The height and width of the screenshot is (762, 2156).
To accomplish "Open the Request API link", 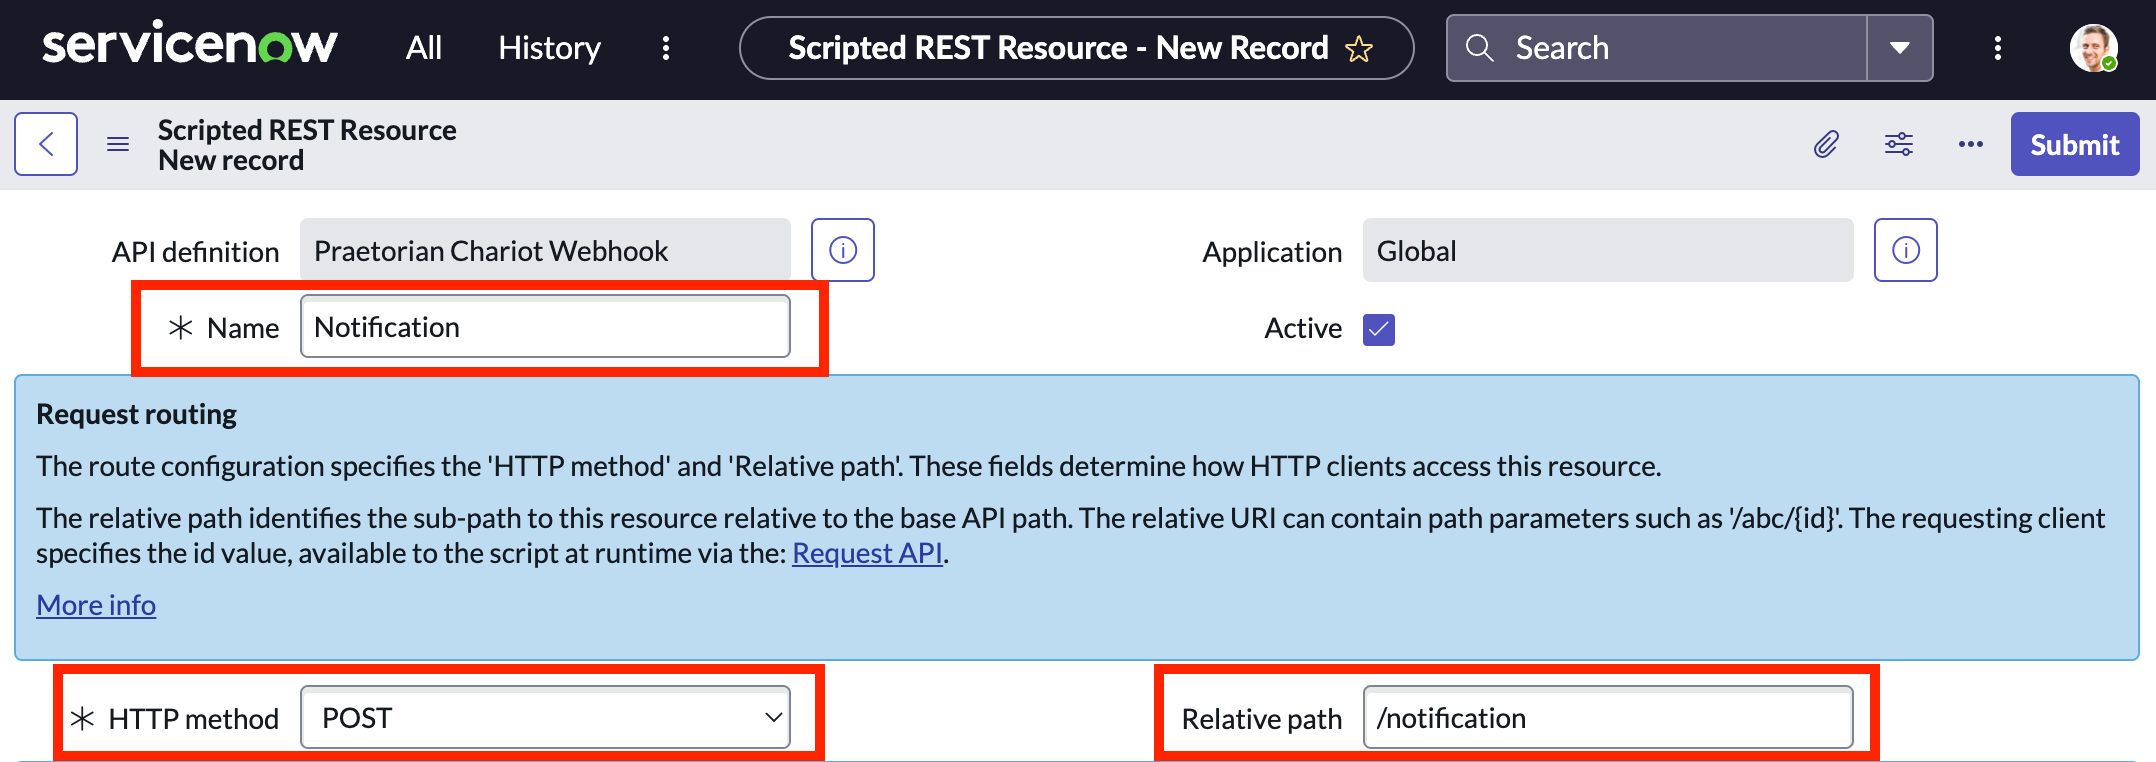I will (868, 553).
